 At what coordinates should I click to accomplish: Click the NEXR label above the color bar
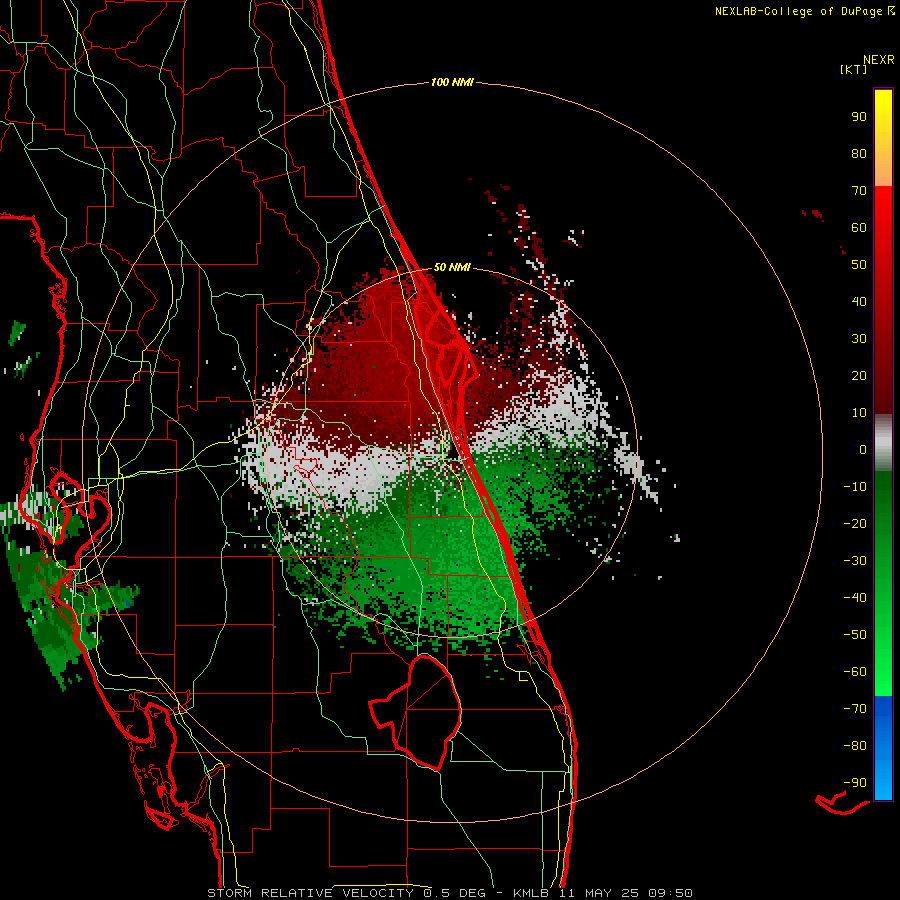[x=879, y=60]
